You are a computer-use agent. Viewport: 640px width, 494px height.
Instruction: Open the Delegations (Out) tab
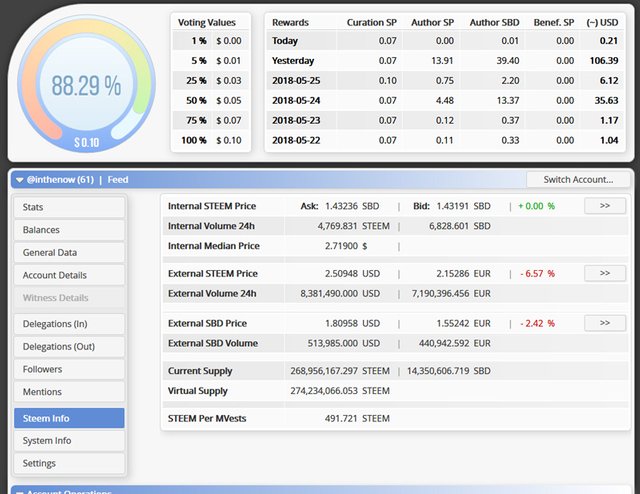coord(69,347)
